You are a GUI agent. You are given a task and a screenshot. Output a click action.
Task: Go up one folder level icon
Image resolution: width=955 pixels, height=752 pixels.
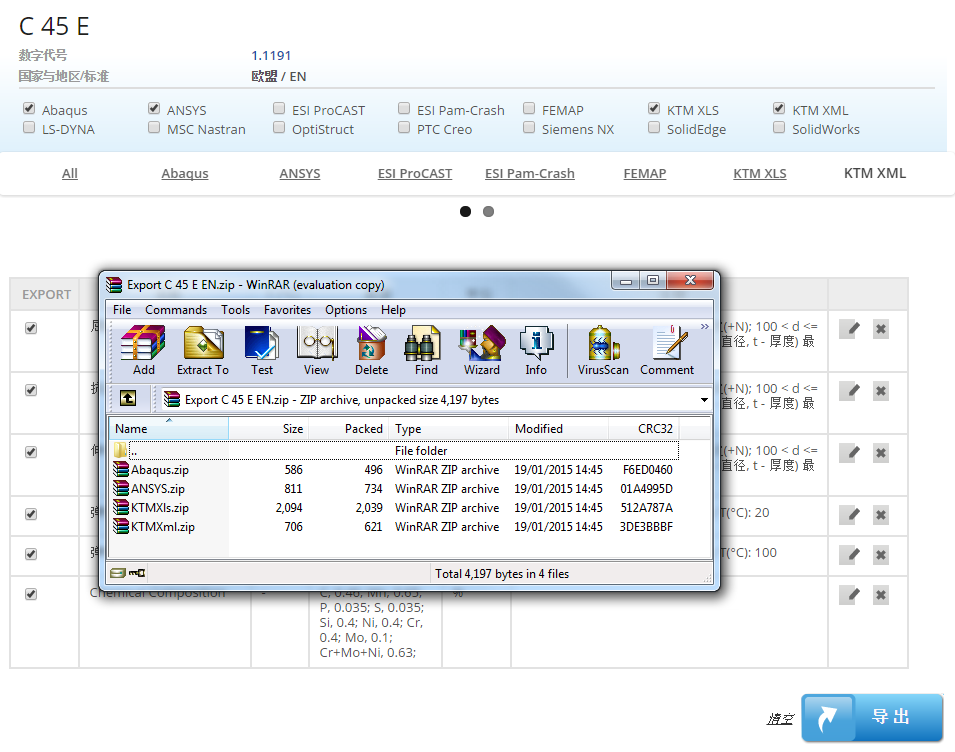point(128,399)
